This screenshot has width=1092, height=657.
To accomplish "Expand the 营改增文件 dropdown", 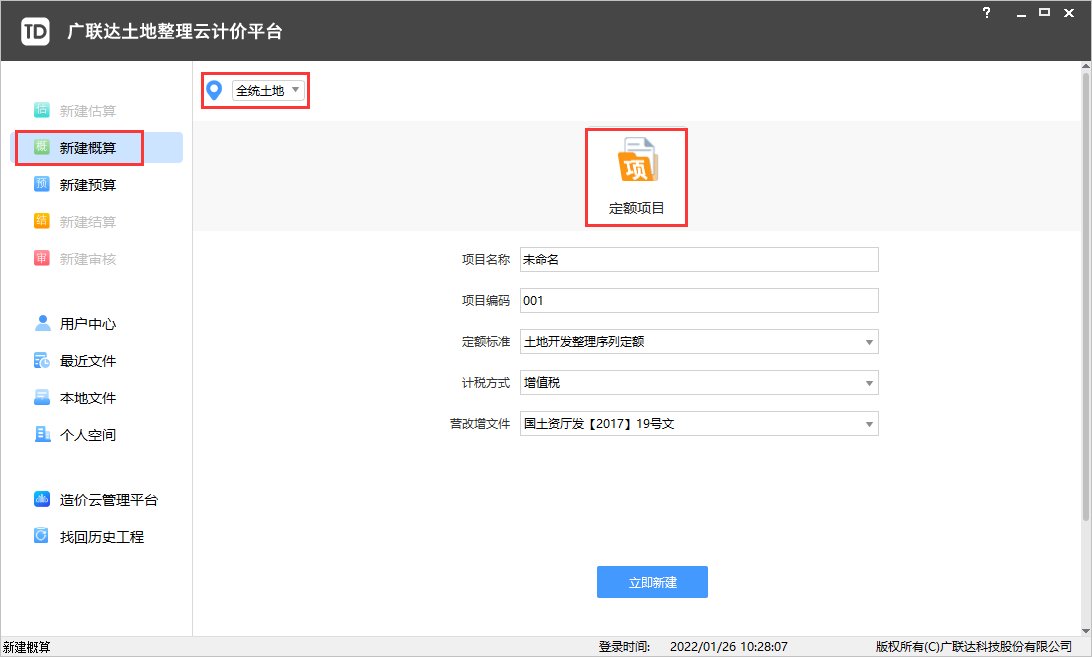I will [x=869, y=424].
